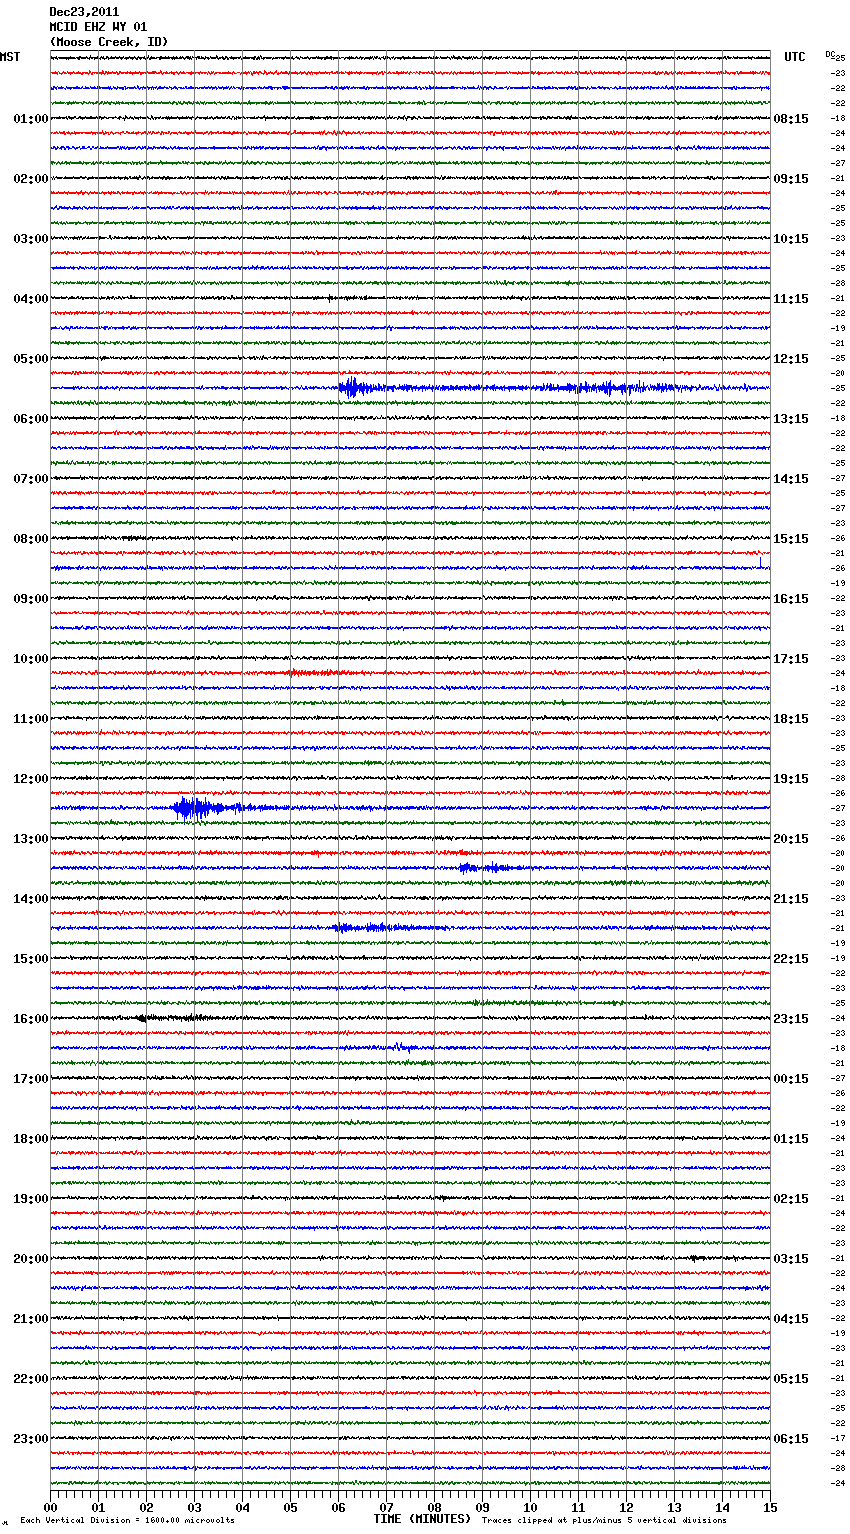850x1534 pixels.
Task: Select the 05:00 MST hour label
Action: coord(31,359)
